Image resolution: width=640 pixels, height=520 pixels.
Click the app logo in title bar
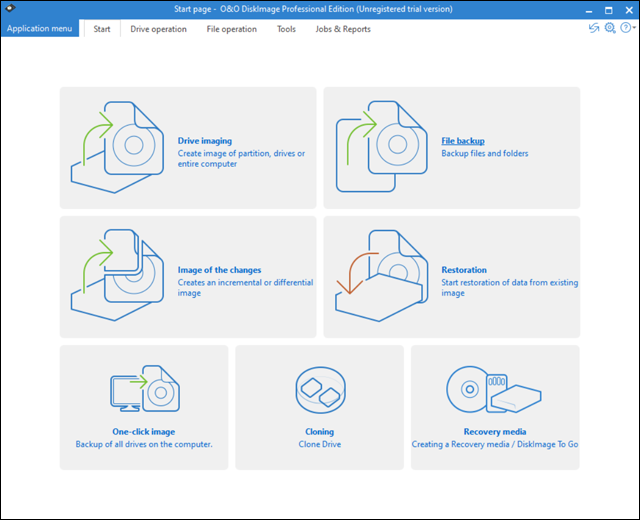[10, 8]
